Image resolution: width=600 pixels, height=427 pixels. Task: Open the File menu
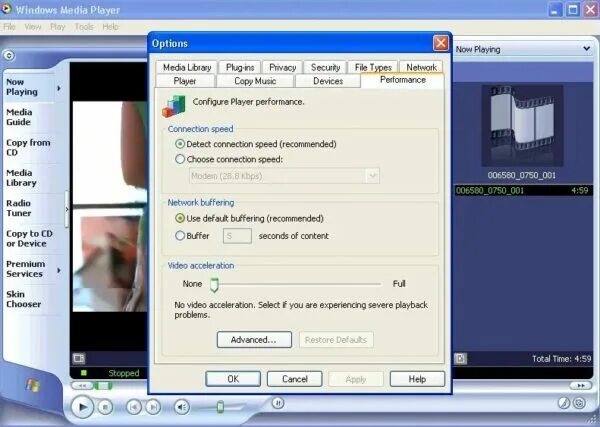pyautogui.click(x=9, y=27)
